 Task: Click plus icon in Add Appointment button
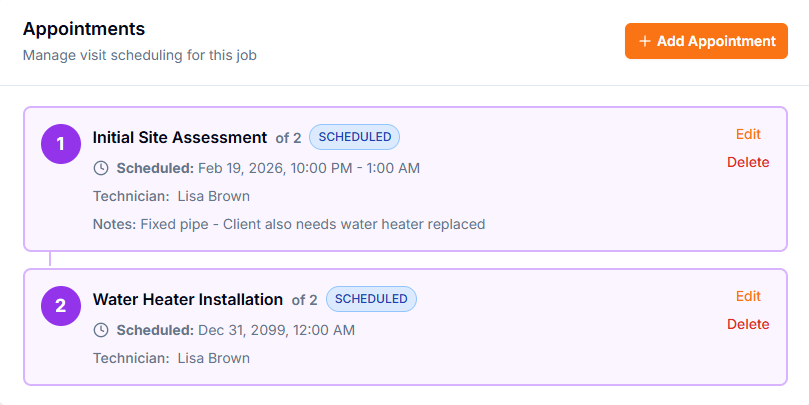(x=645, y=41)
